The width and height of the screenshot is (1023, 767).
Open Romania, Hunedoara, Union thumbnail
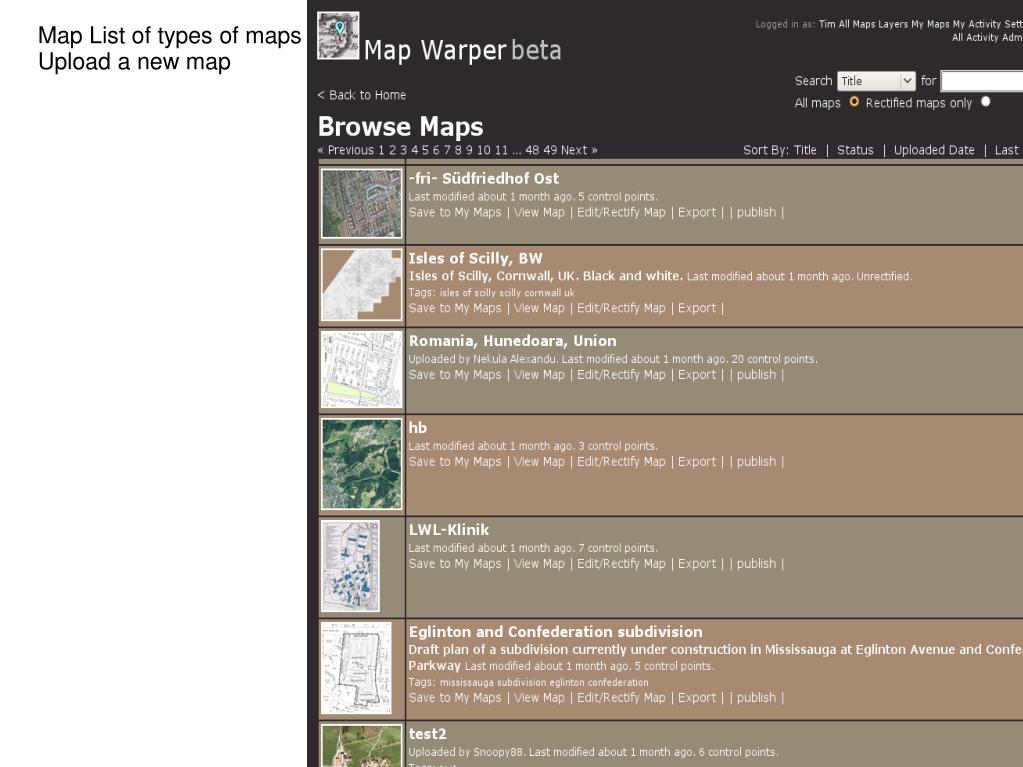click(x=361, y=369)
